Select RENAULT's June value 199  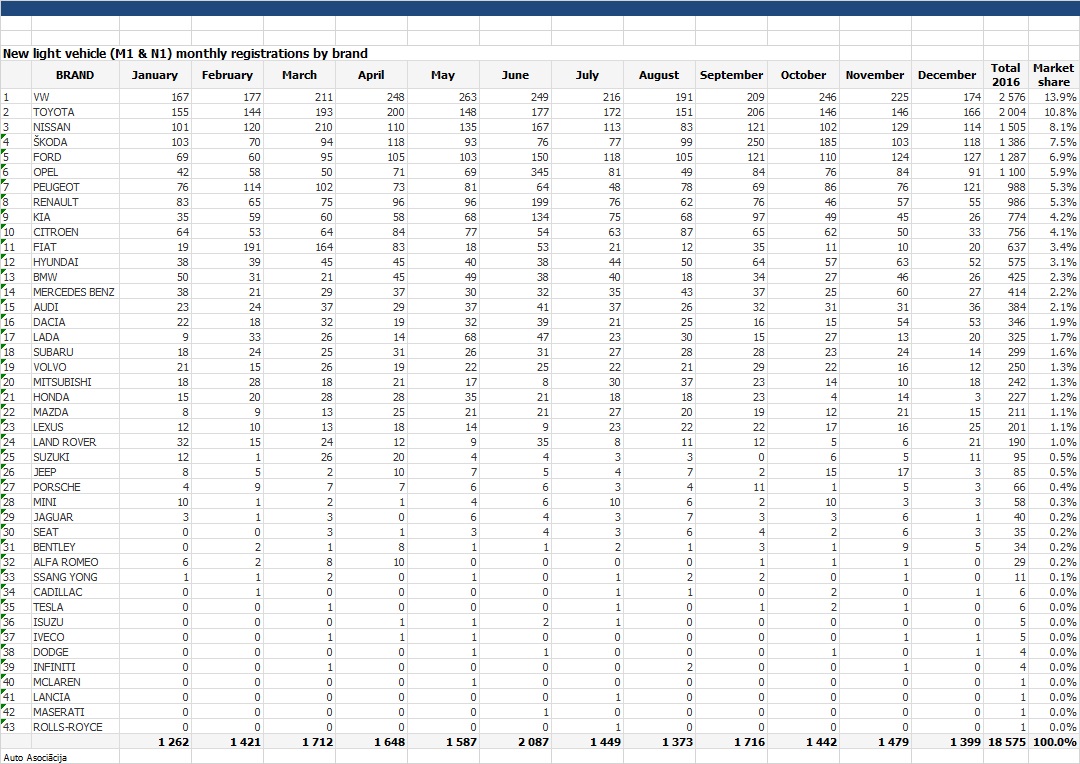coord(515,202)
